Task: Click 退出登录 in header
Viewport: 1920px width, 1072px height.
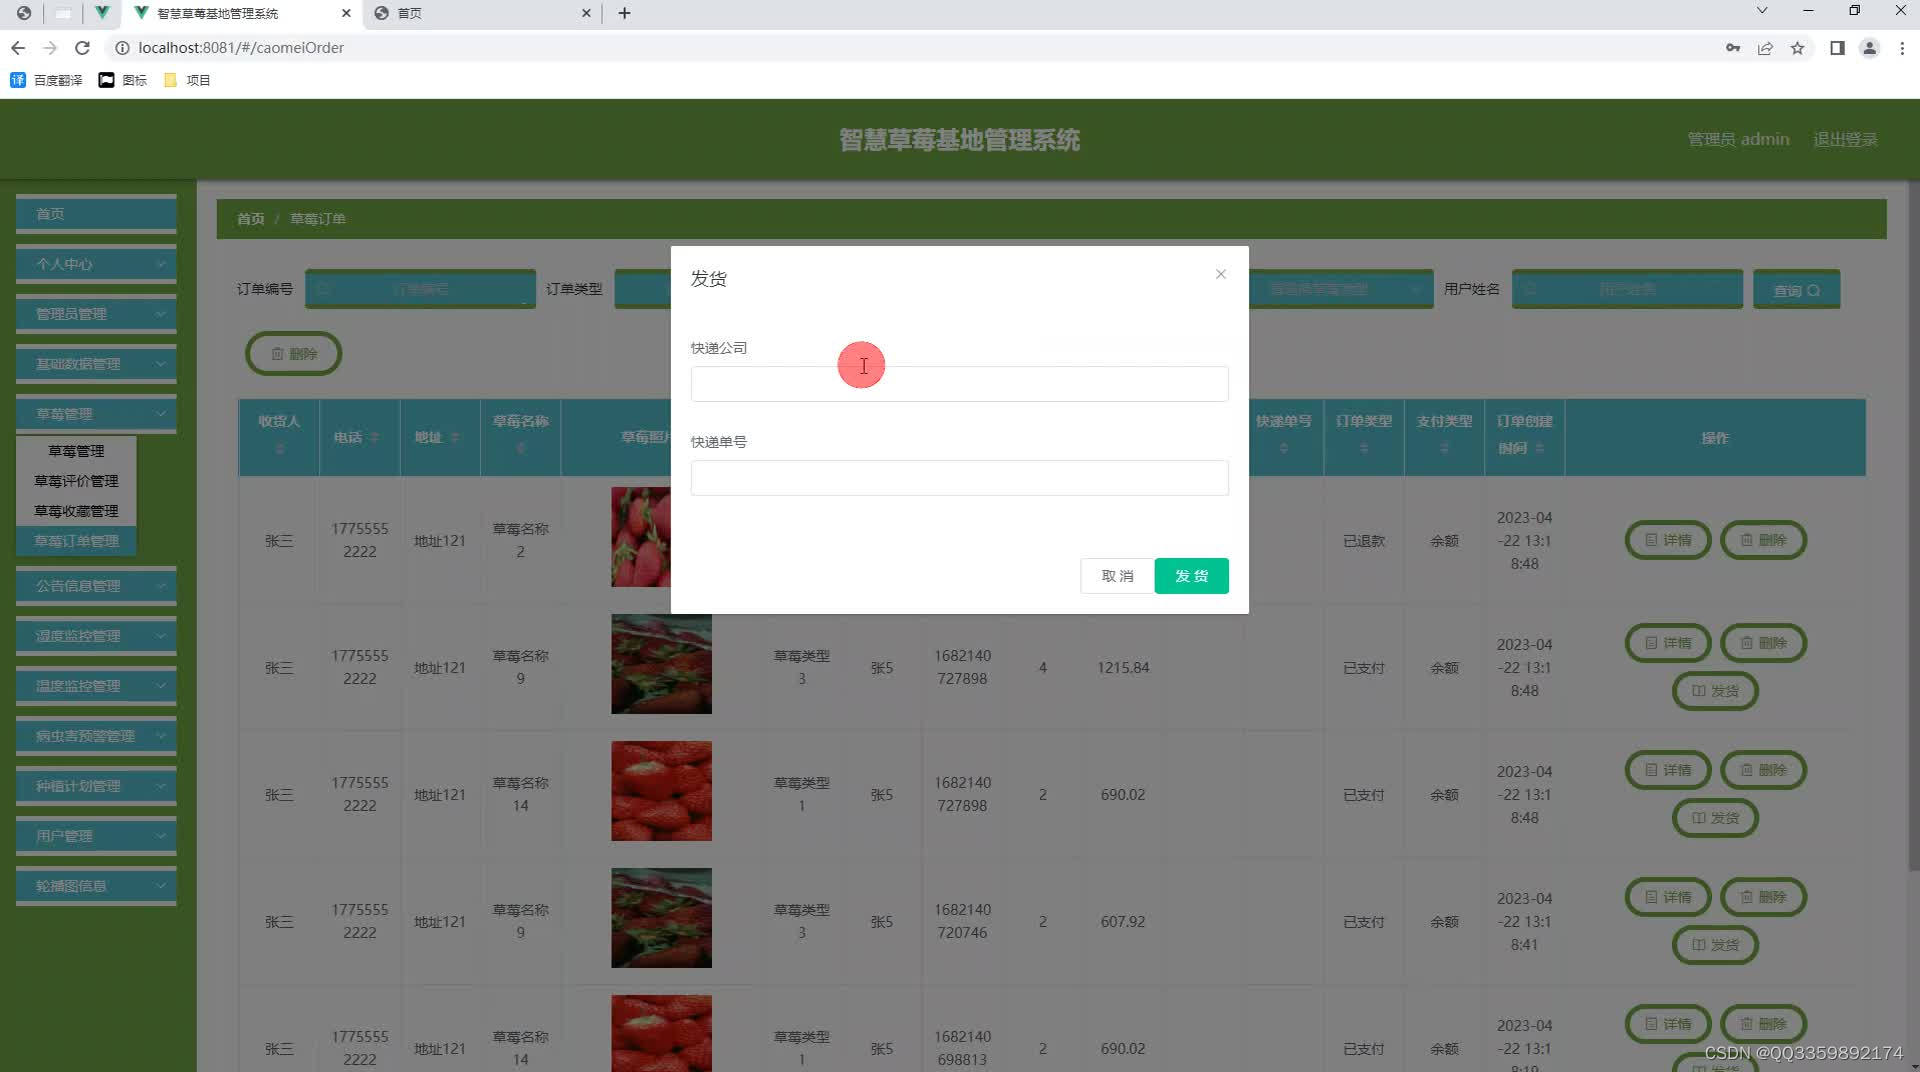Action: pos(1845,139)
